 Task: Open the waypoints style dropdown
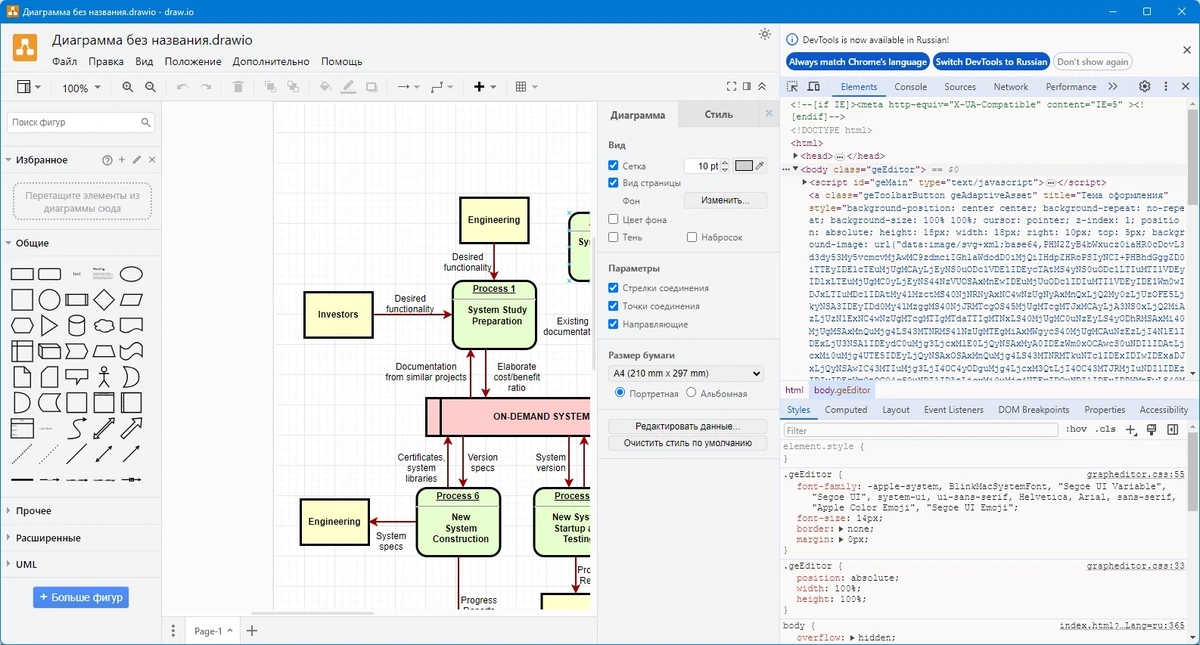pos(441,87)
